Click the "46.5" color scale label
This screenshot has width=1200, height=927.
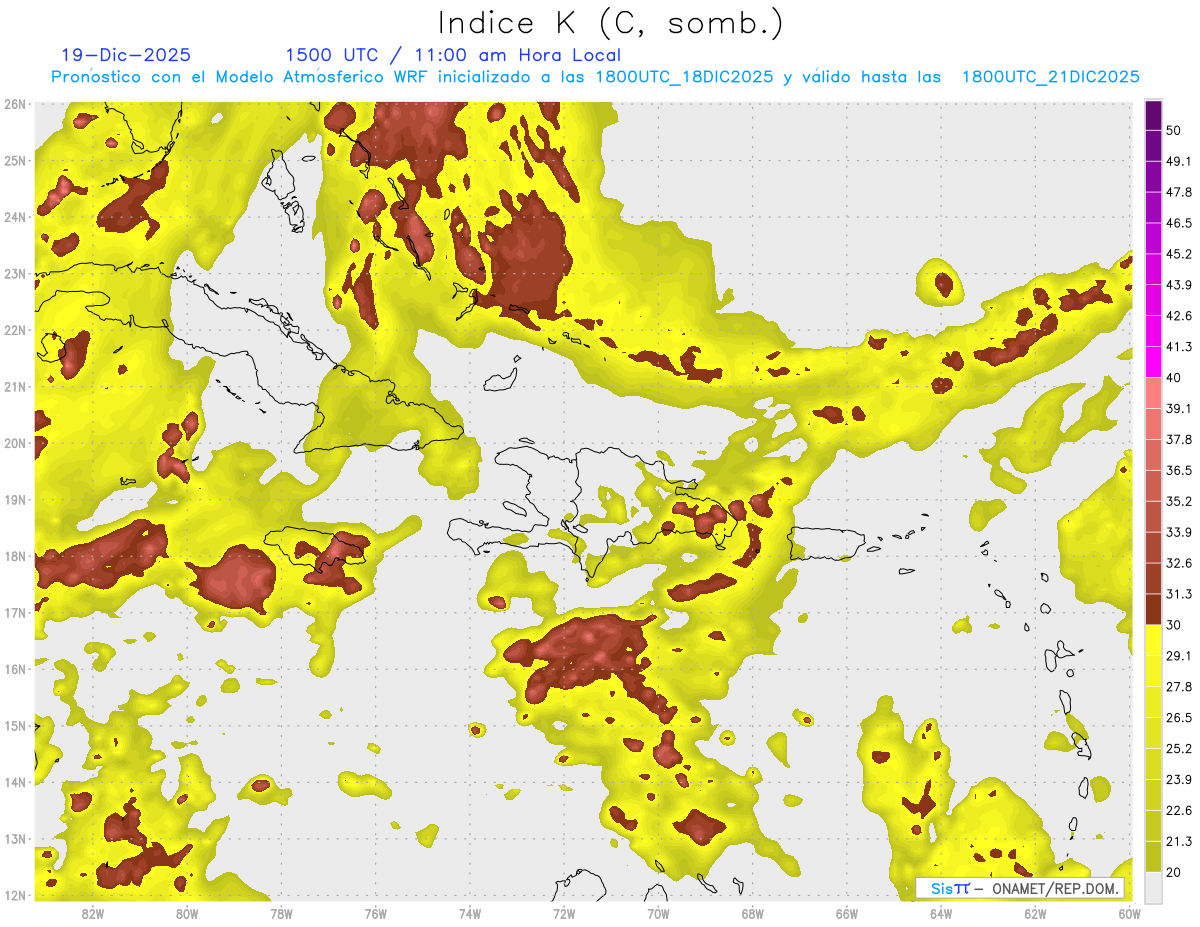click(1178, 223)
